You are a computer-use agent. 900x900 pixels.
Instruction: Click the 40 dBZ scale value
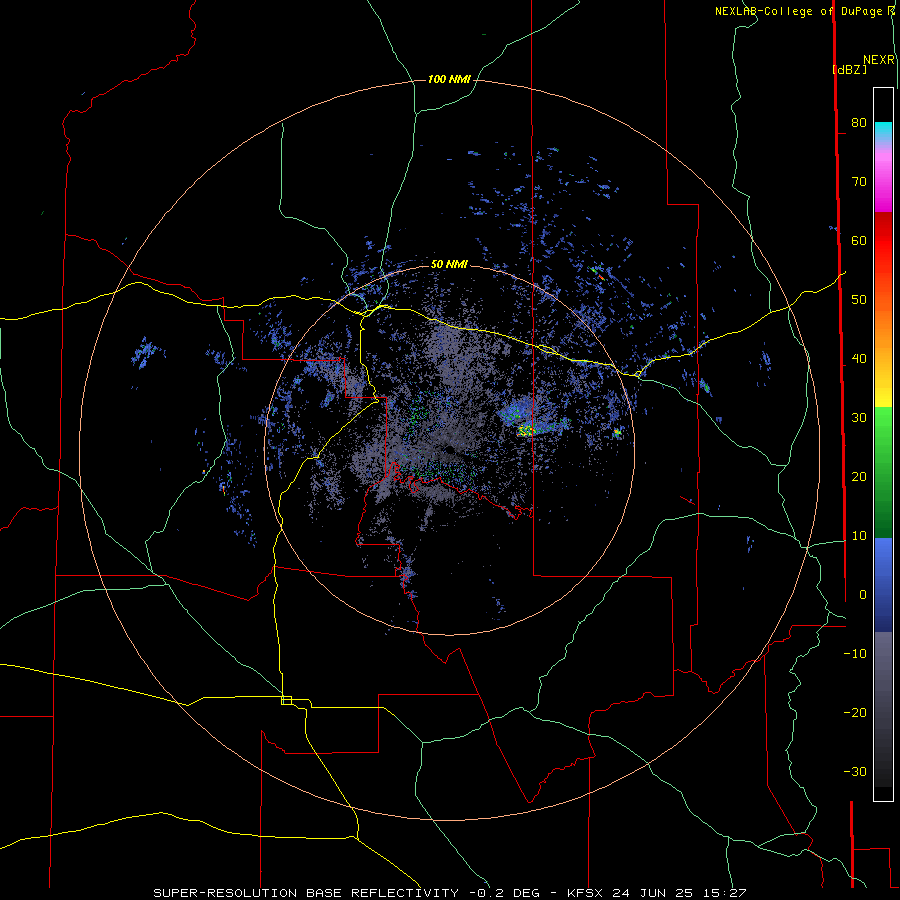pyautogui.click(x=859, y=359)
